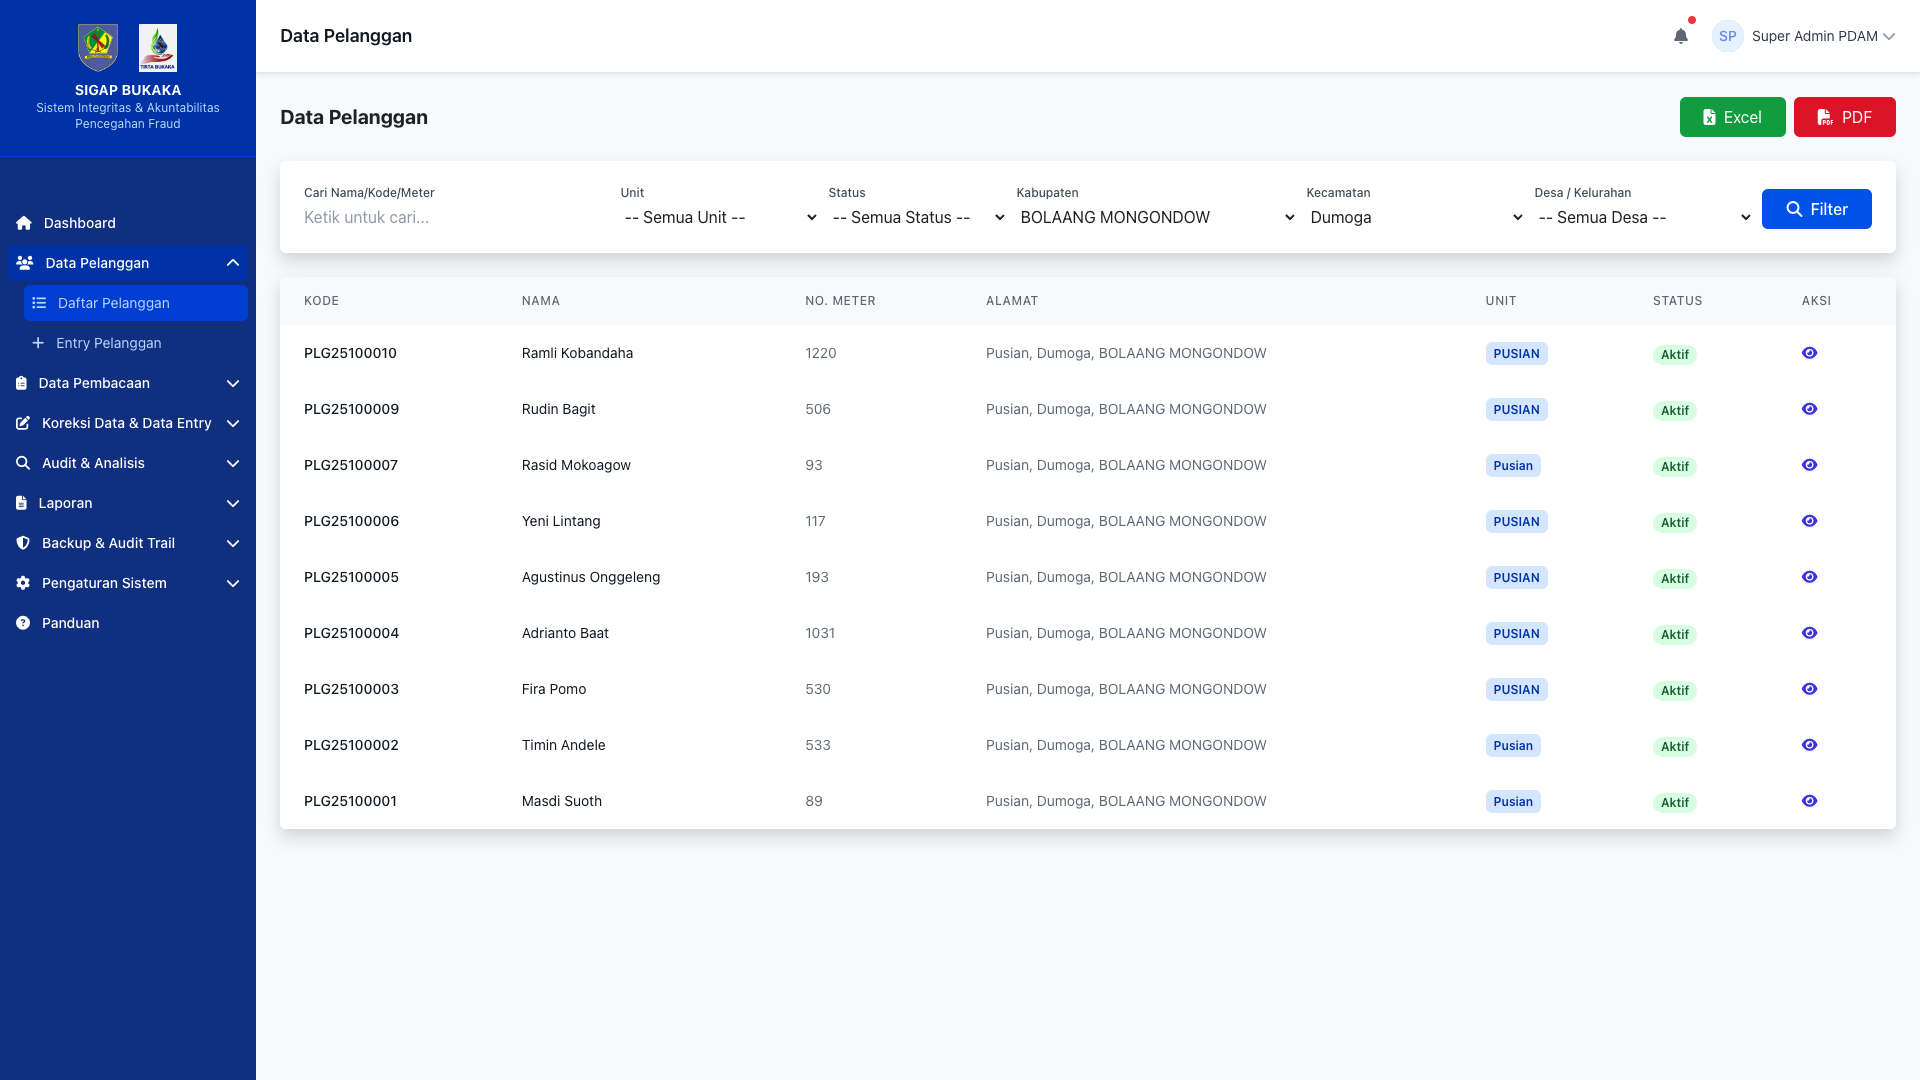Expand the Data Pembacaan menu chevron
The height and width of the screenshot is (1080, 1920).
[233, 383]
